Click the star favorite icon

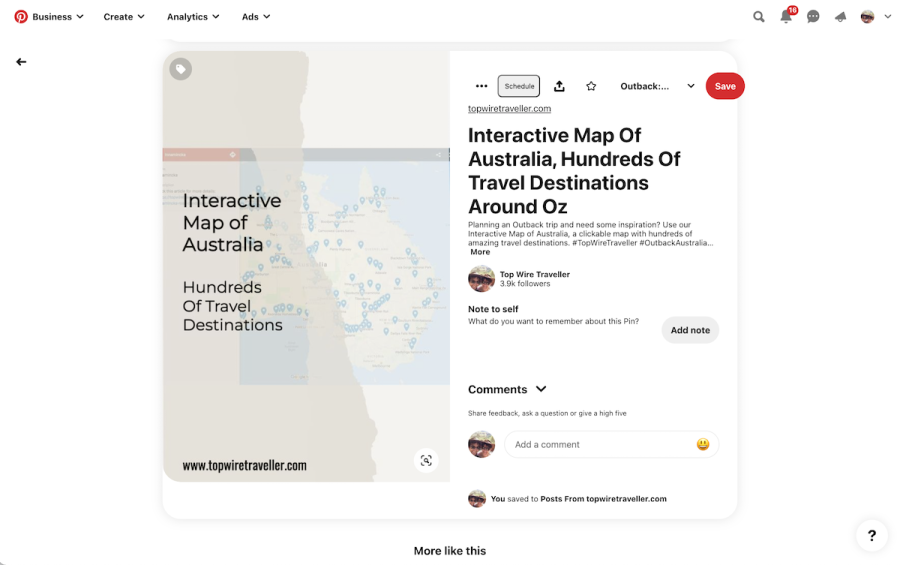591,86
